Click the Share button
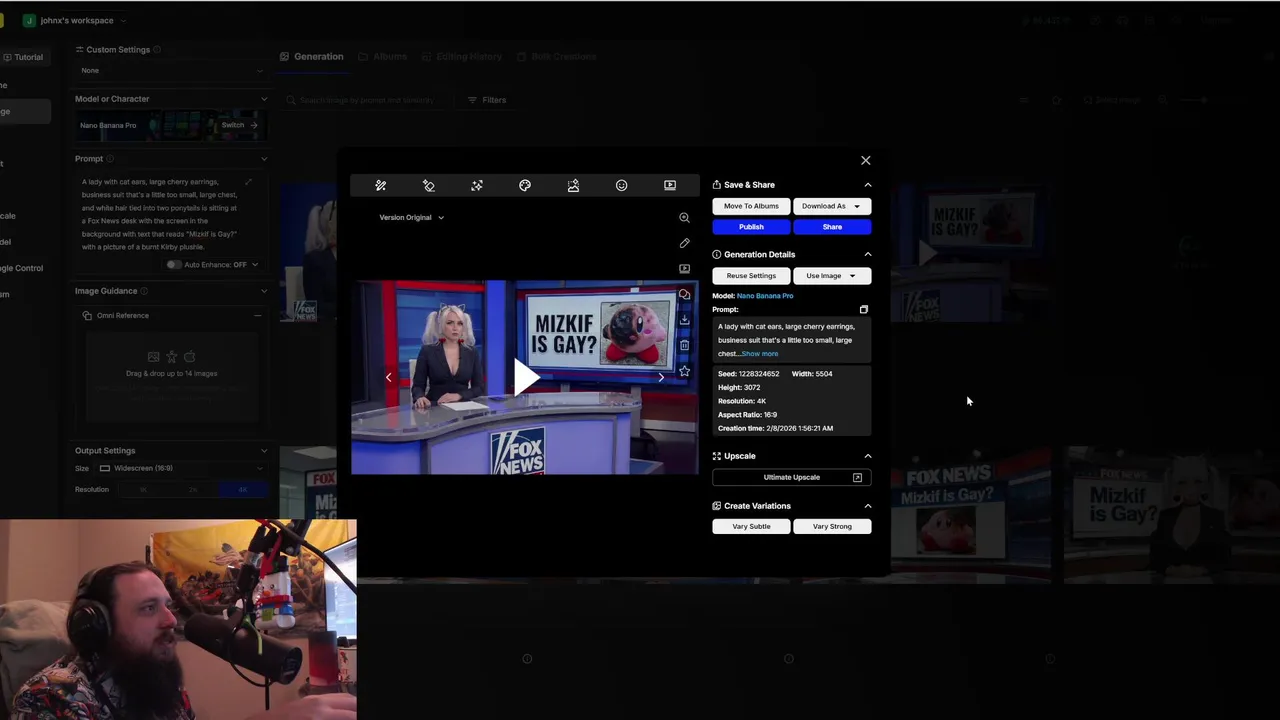The height and width of the screenshot is (720, 1280). point(832,227)
